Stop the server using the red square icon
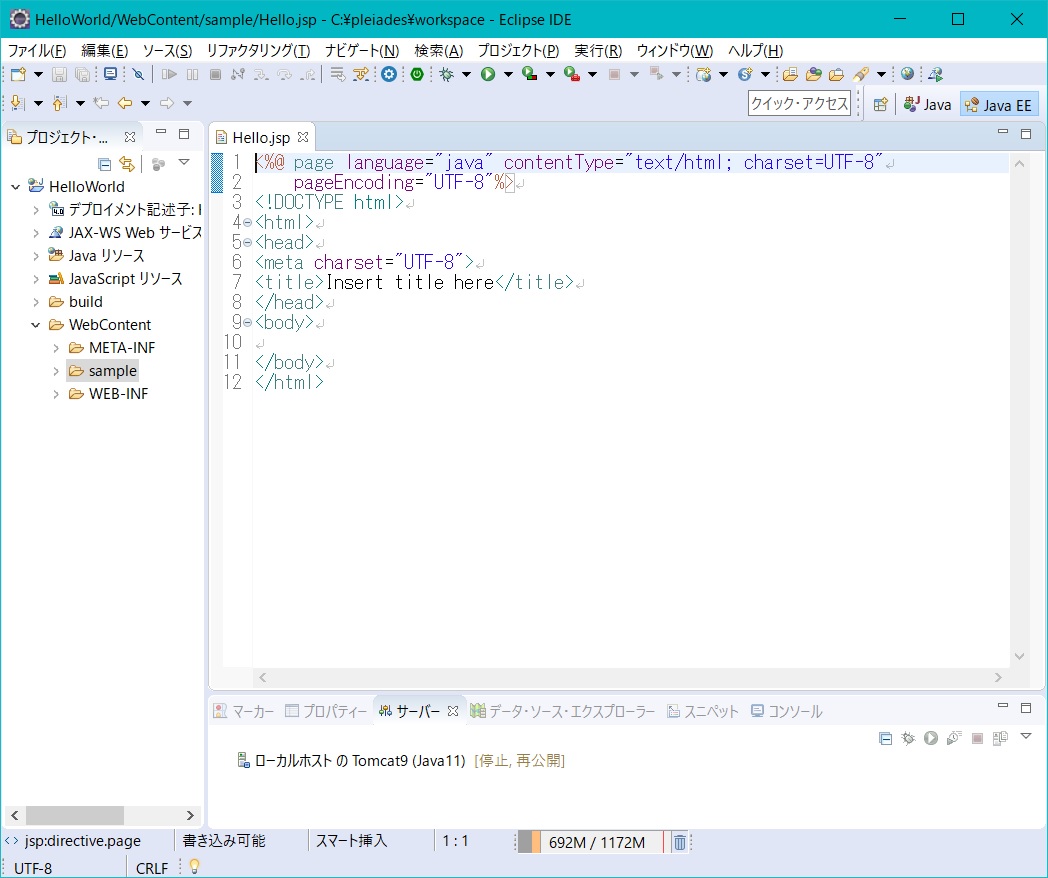1048x878 pixels. 975,738
